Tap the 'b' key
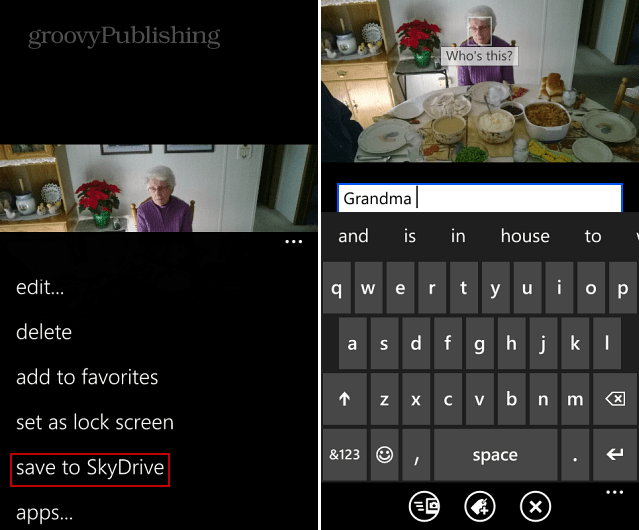Viewport: 639px width, 530px height. click(x=511, y=399)
